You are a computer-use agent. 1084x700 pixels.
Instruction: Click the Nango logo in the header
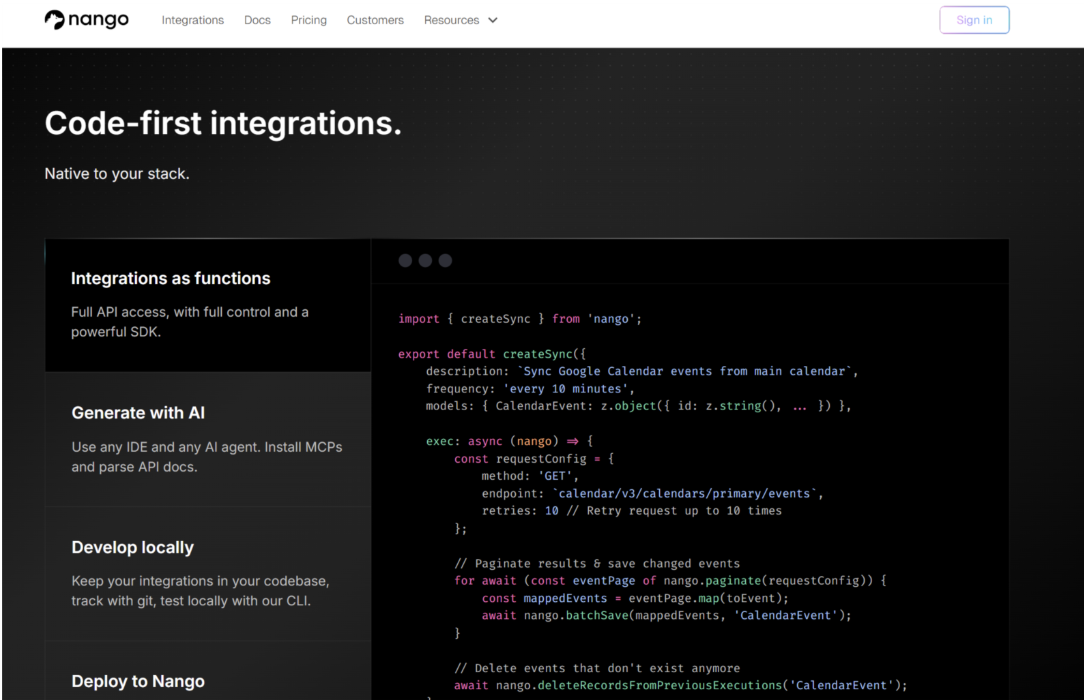[87, 20]
